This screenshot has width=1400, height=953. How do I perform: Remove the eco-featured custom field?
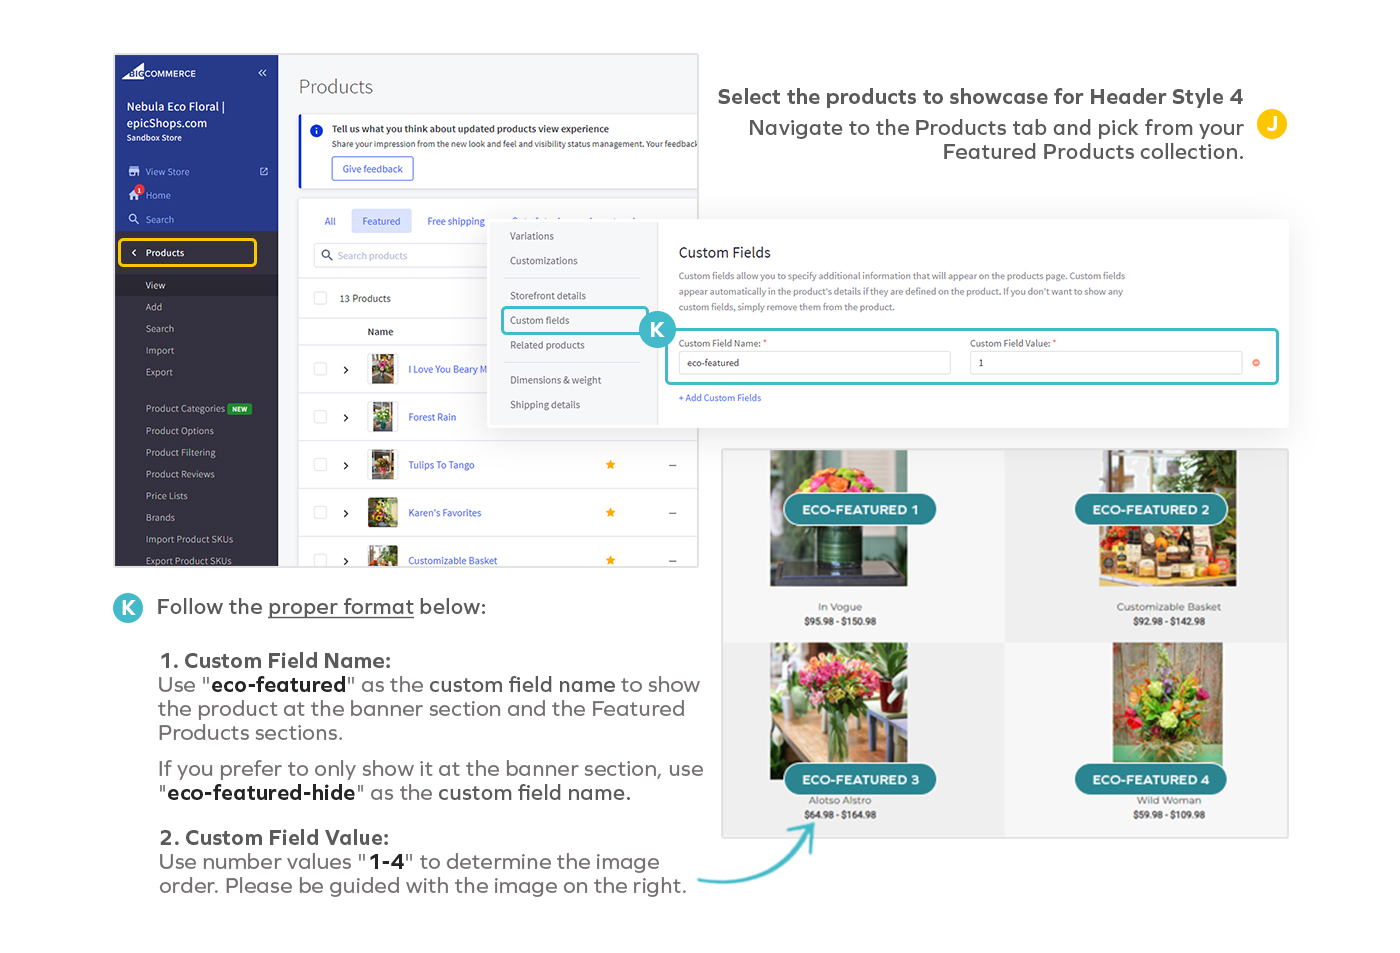[x=1256, y=363]
